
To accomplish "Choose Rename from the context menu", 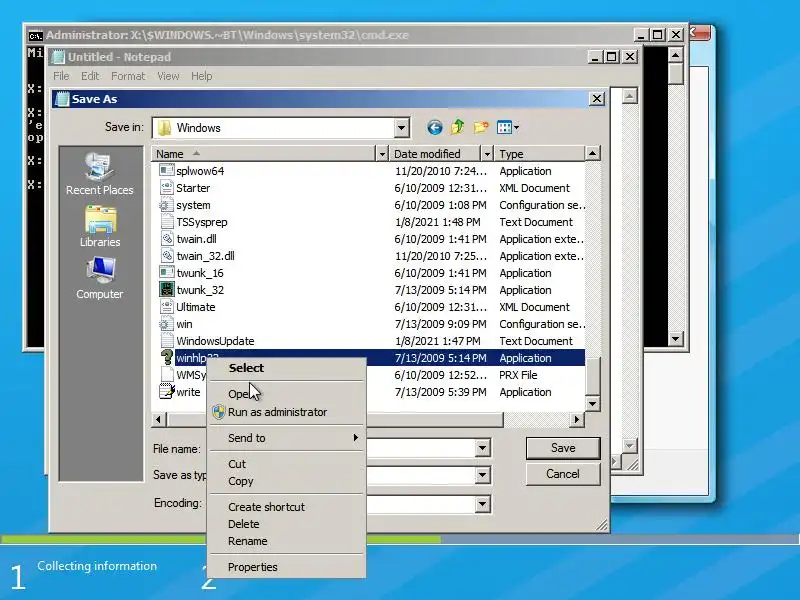I will tap(287, 541).
